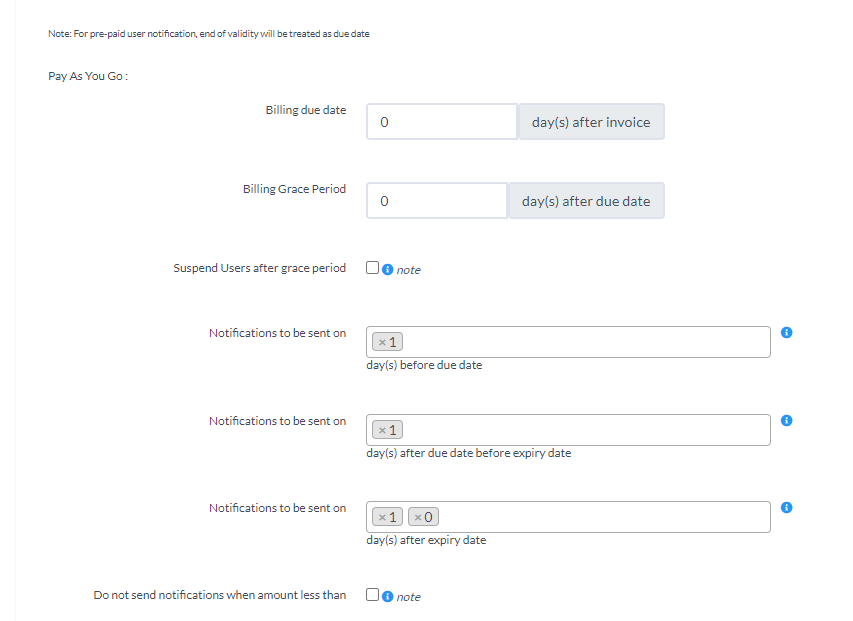853x621 pixels.
Task: Check Do not send notifications when amount less than
Action: click(x=372, y=594)
